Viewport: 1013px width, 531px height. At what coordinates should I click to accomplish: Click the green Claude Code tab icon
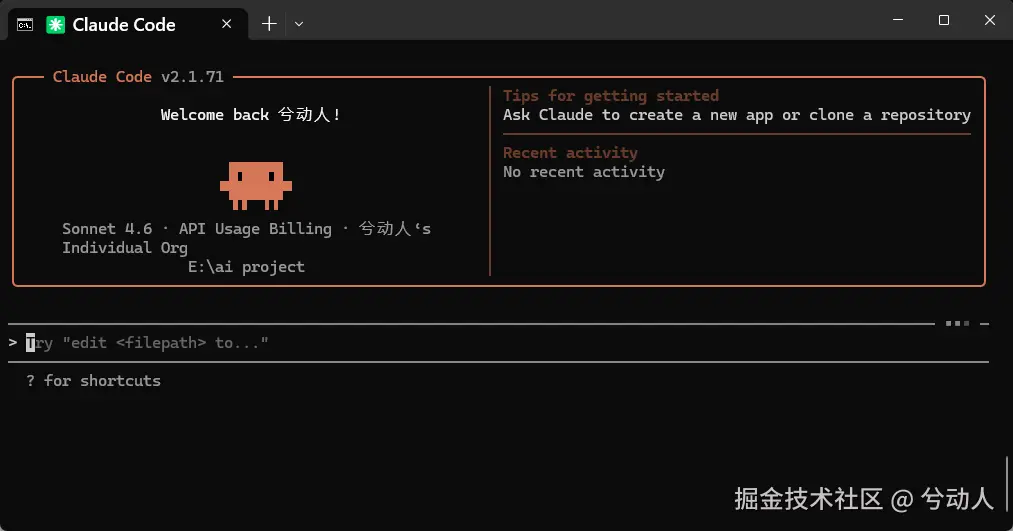point(56,24)
